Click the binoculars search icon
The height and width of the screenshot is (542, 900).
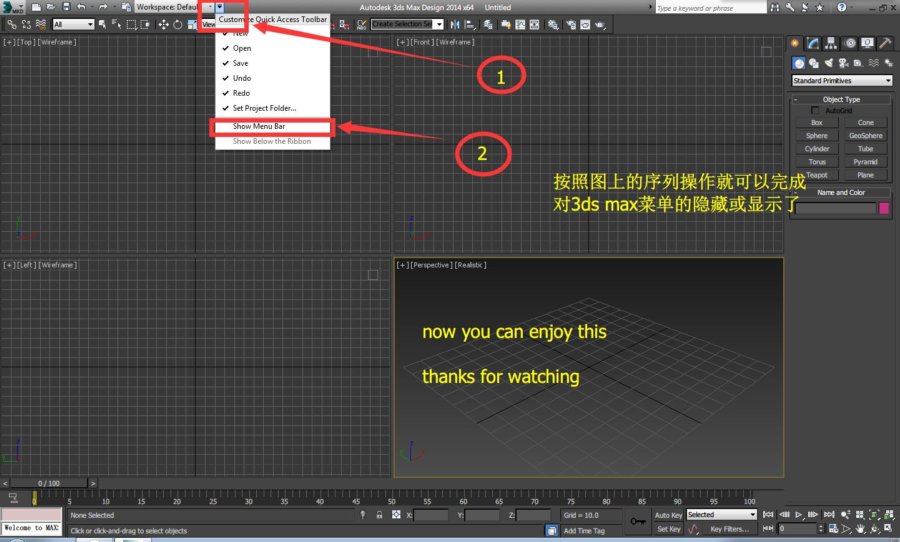[x=775, y=7]
